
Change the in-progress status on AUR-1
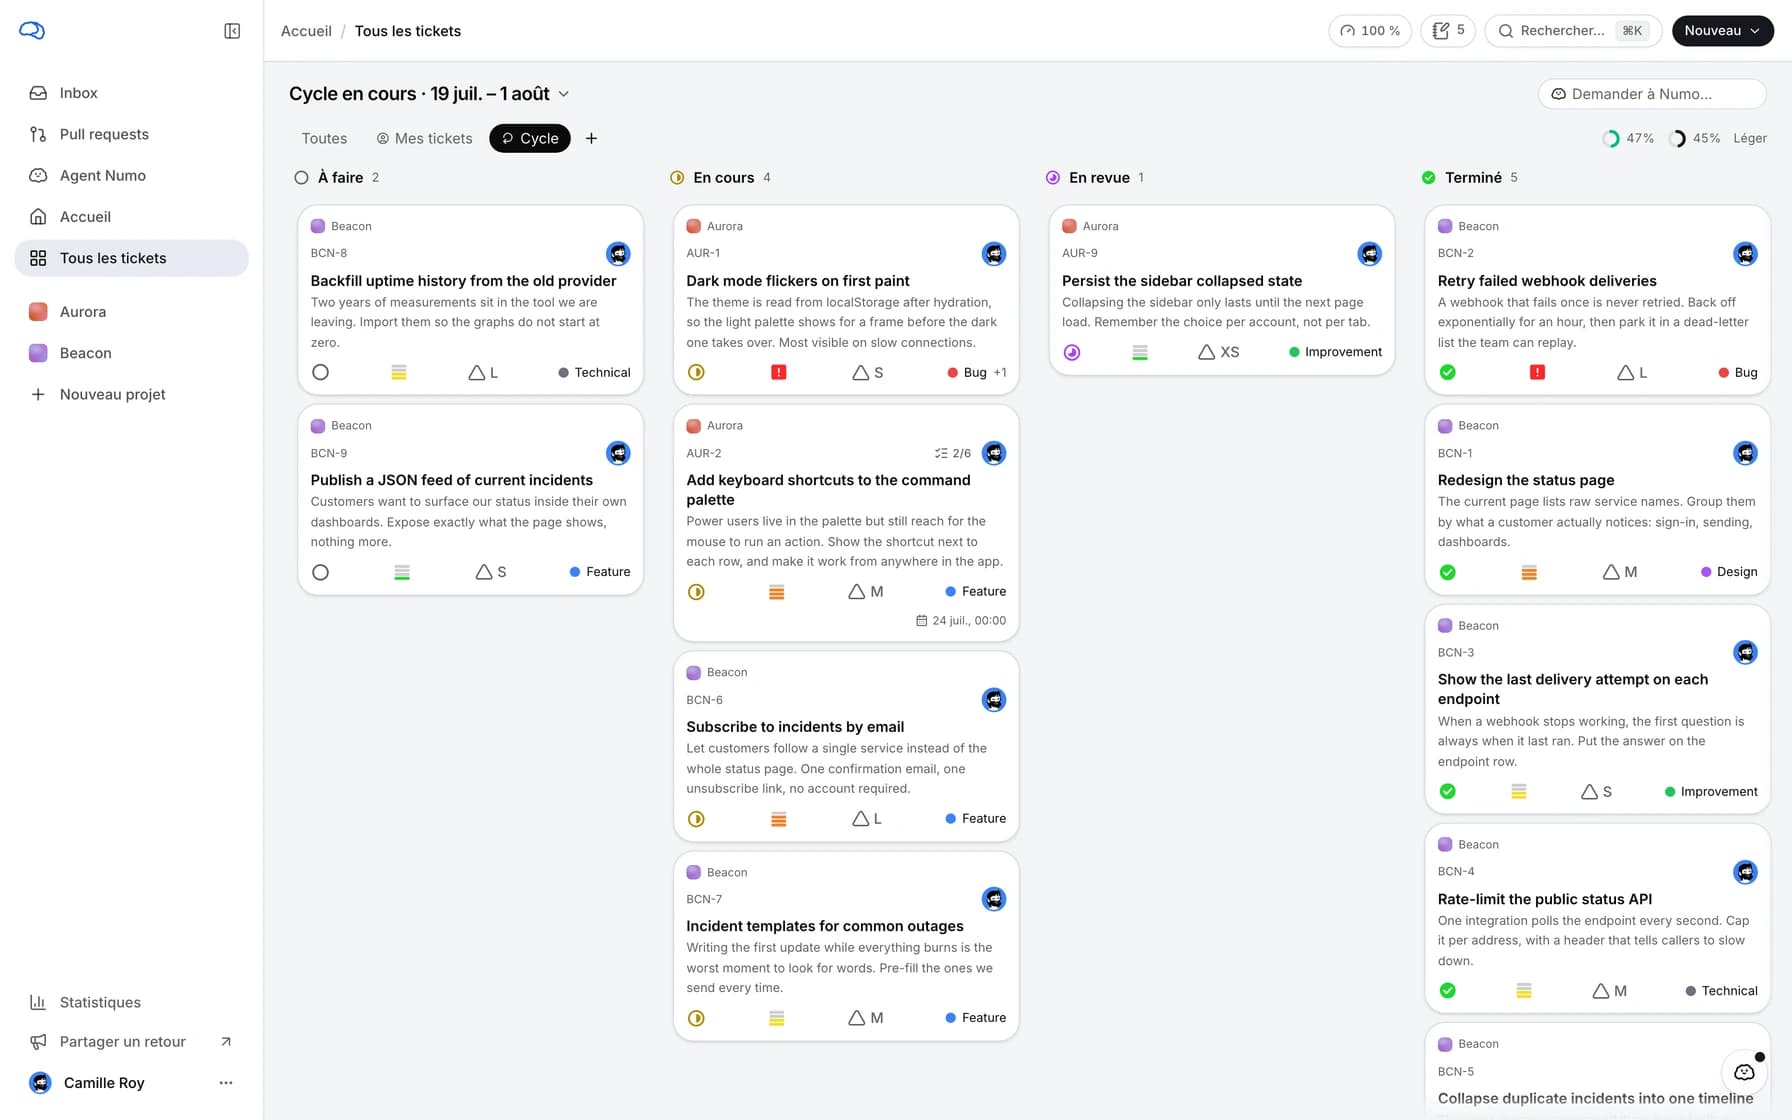point(696,372)
